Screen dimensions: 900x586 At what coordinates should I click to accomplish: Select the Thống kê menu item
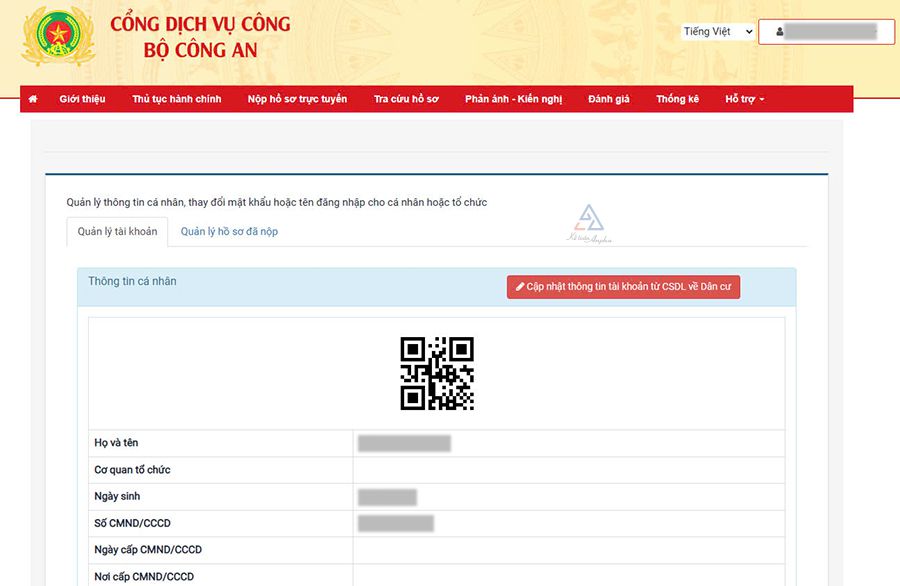click(677, 99)
